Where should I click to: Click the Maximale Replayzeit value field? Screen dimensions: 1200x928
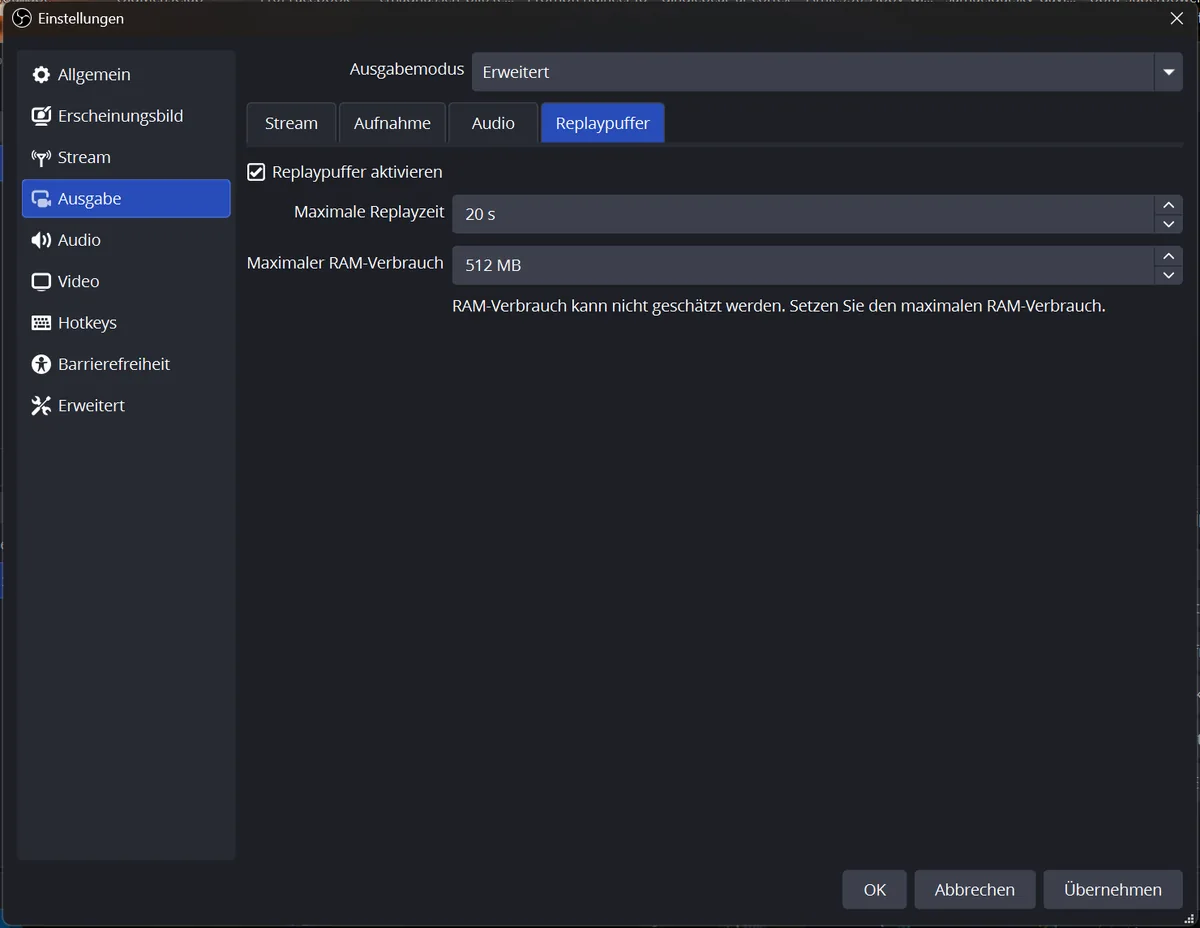pos(804,214)
